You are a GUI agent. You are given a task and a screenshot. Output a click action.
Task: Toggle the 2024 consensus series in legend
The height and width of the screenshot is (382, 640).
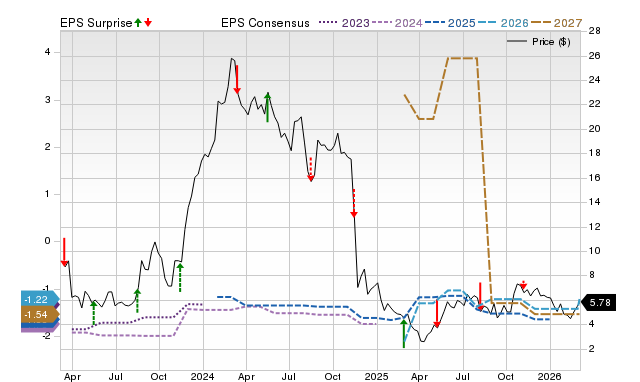tap(397, 23)
